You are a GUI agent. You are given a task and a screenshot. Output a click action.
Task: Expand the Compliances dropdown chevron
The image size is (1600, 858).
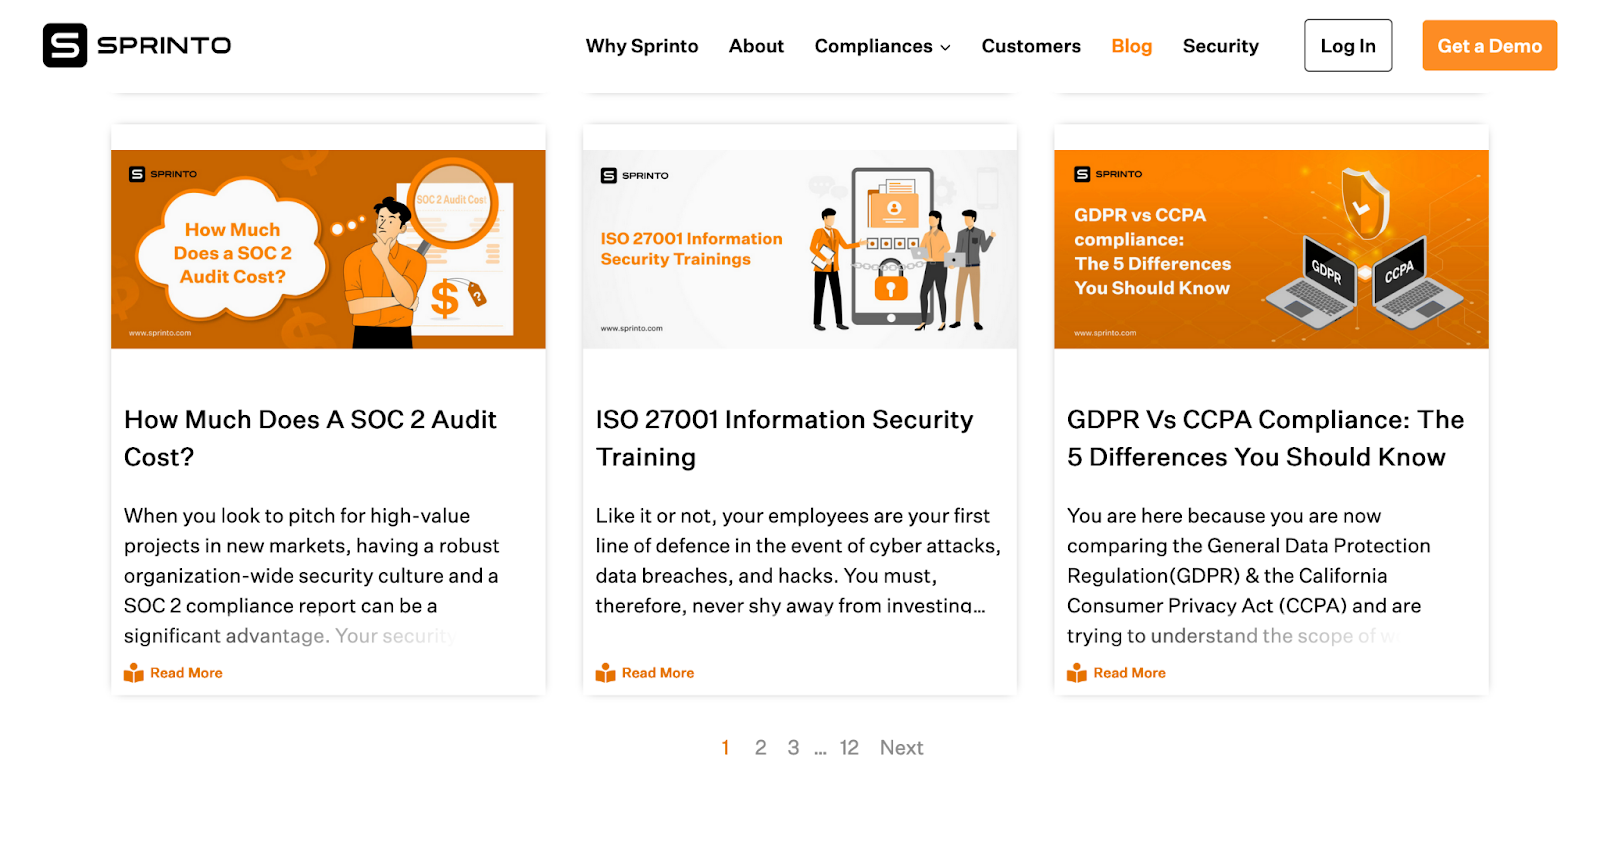point(945,47)
